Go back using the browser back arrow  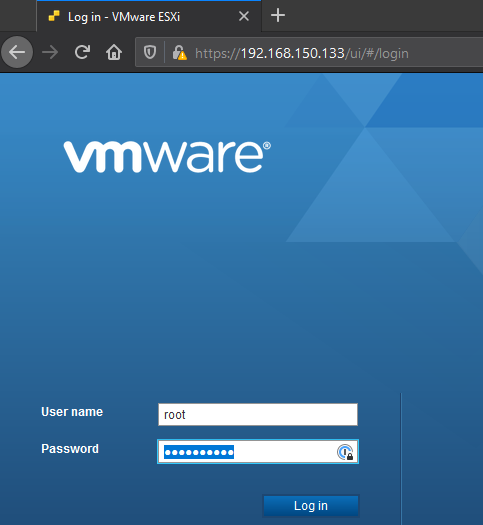[x=17, y=52]
